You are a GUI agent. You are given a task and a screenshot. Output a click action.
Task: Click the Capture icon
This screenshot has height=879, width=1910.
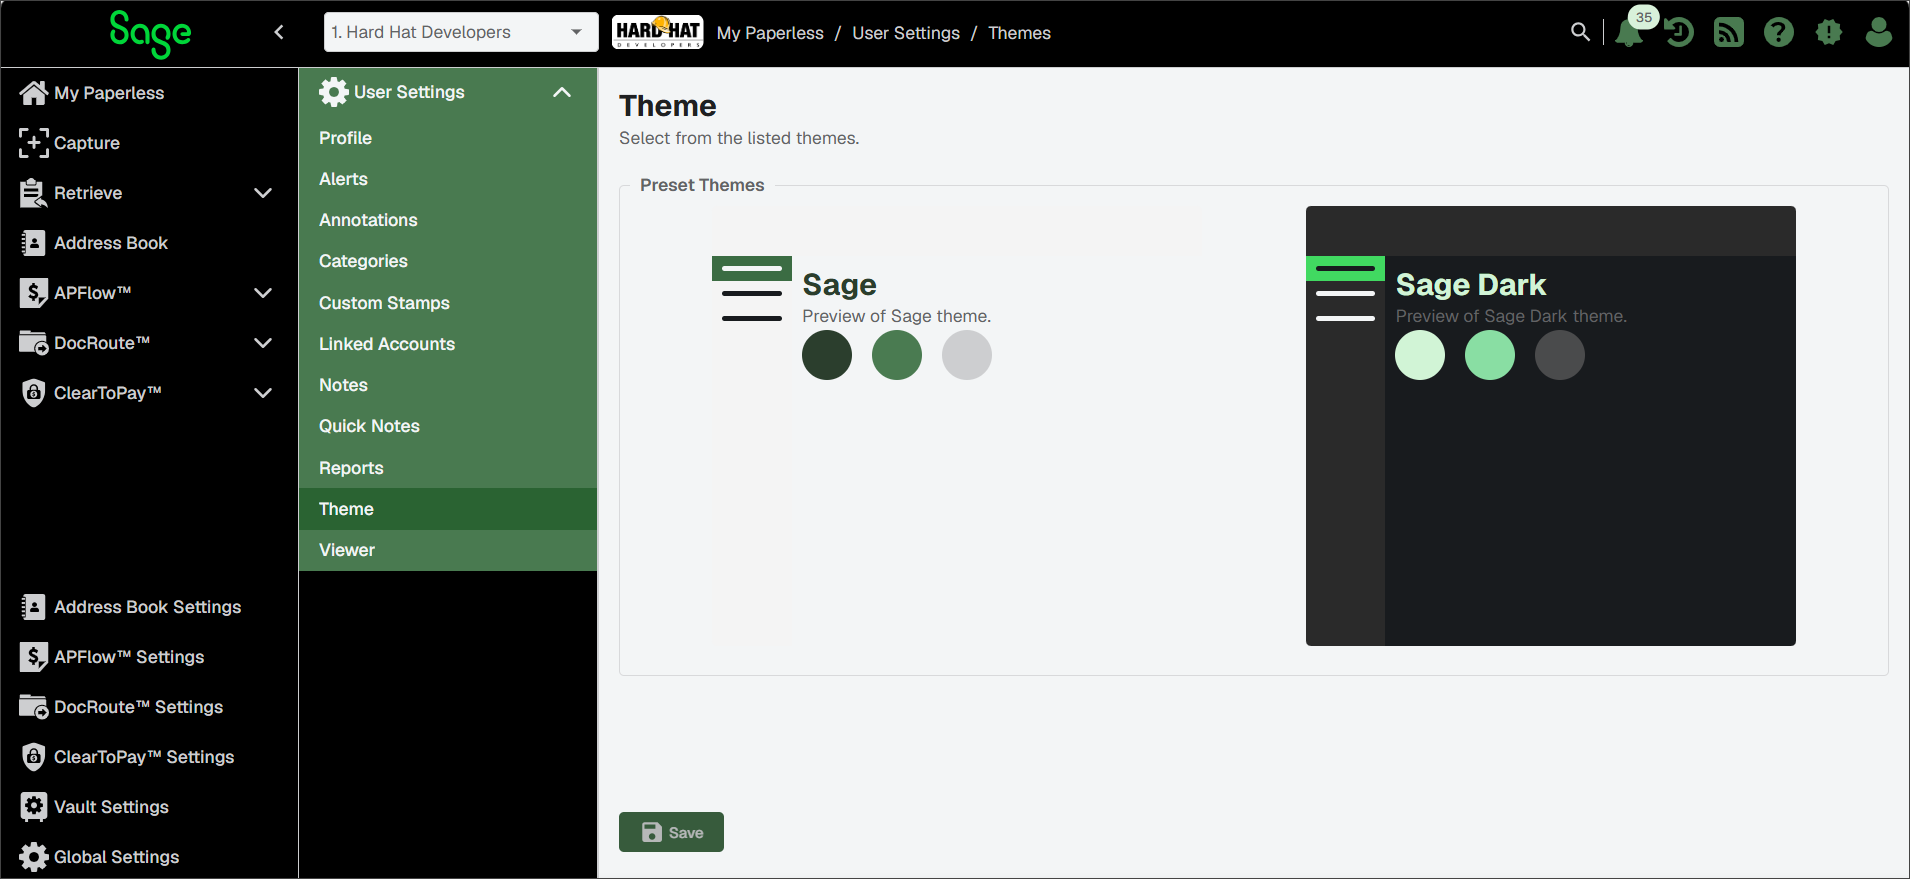pyautogui.click(x=34, y=143)
